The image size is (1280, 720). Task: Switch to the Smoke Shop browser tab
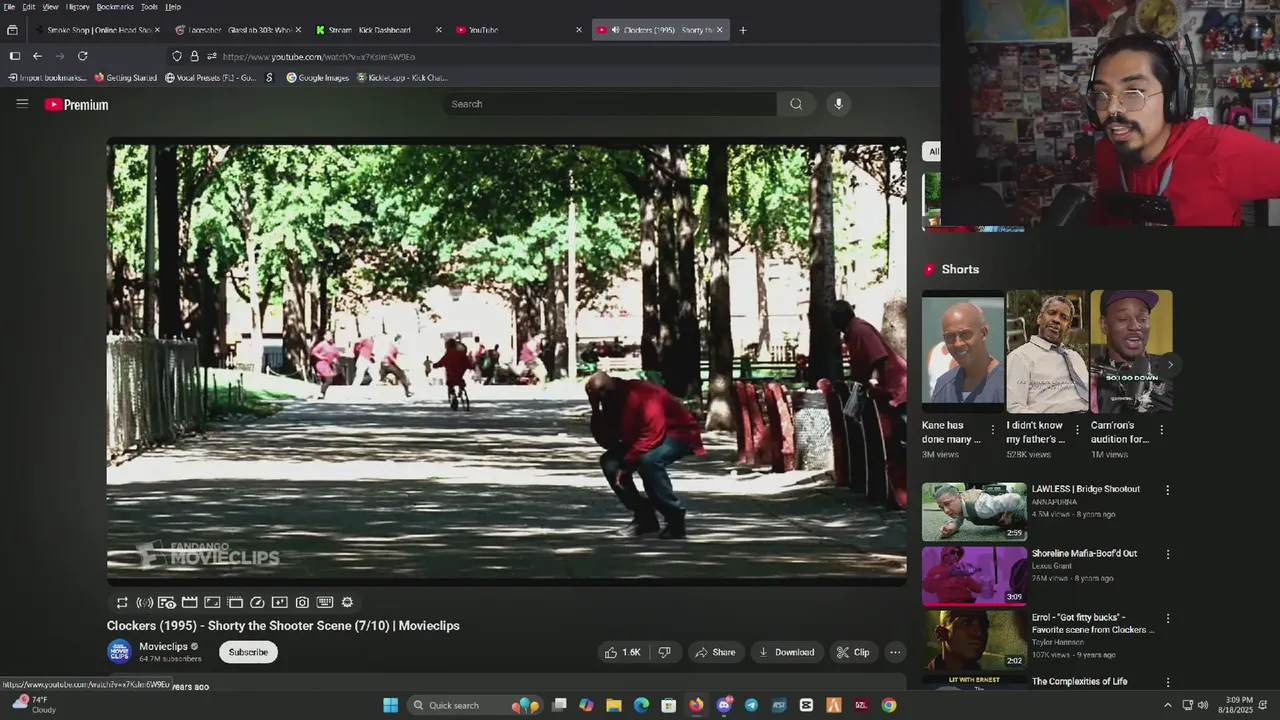[x=95, y=30]
